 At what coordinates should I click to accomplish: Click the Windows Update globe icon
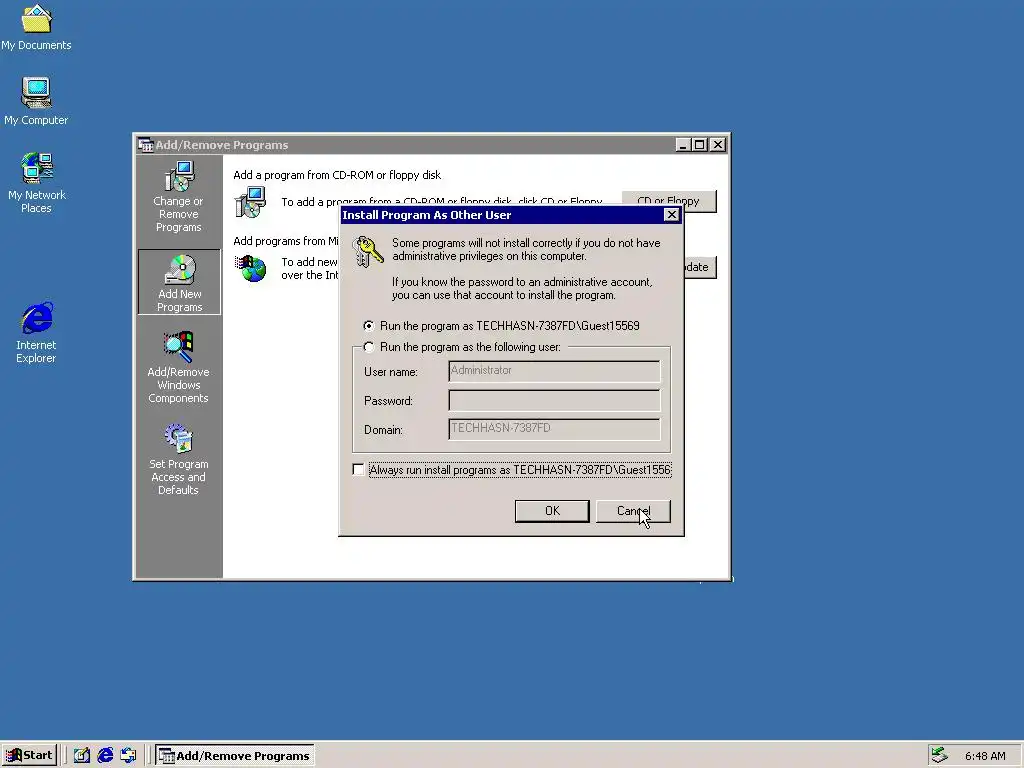(x=251, y=268)
